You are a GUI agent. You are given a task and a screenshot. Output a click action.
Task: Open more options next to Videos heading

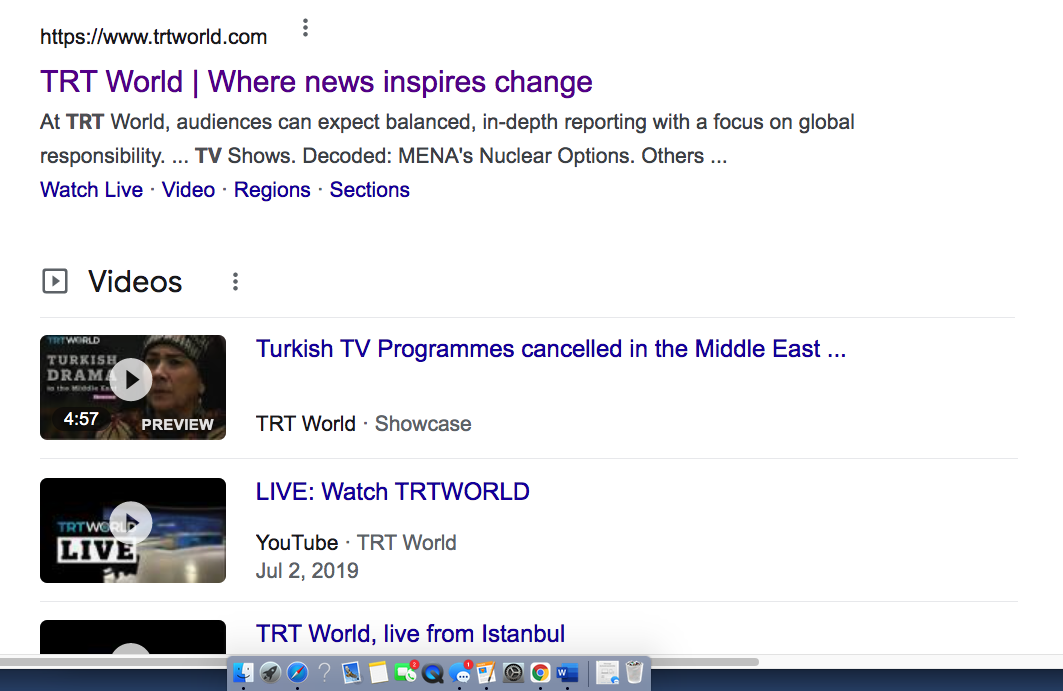tap(235, 281)
